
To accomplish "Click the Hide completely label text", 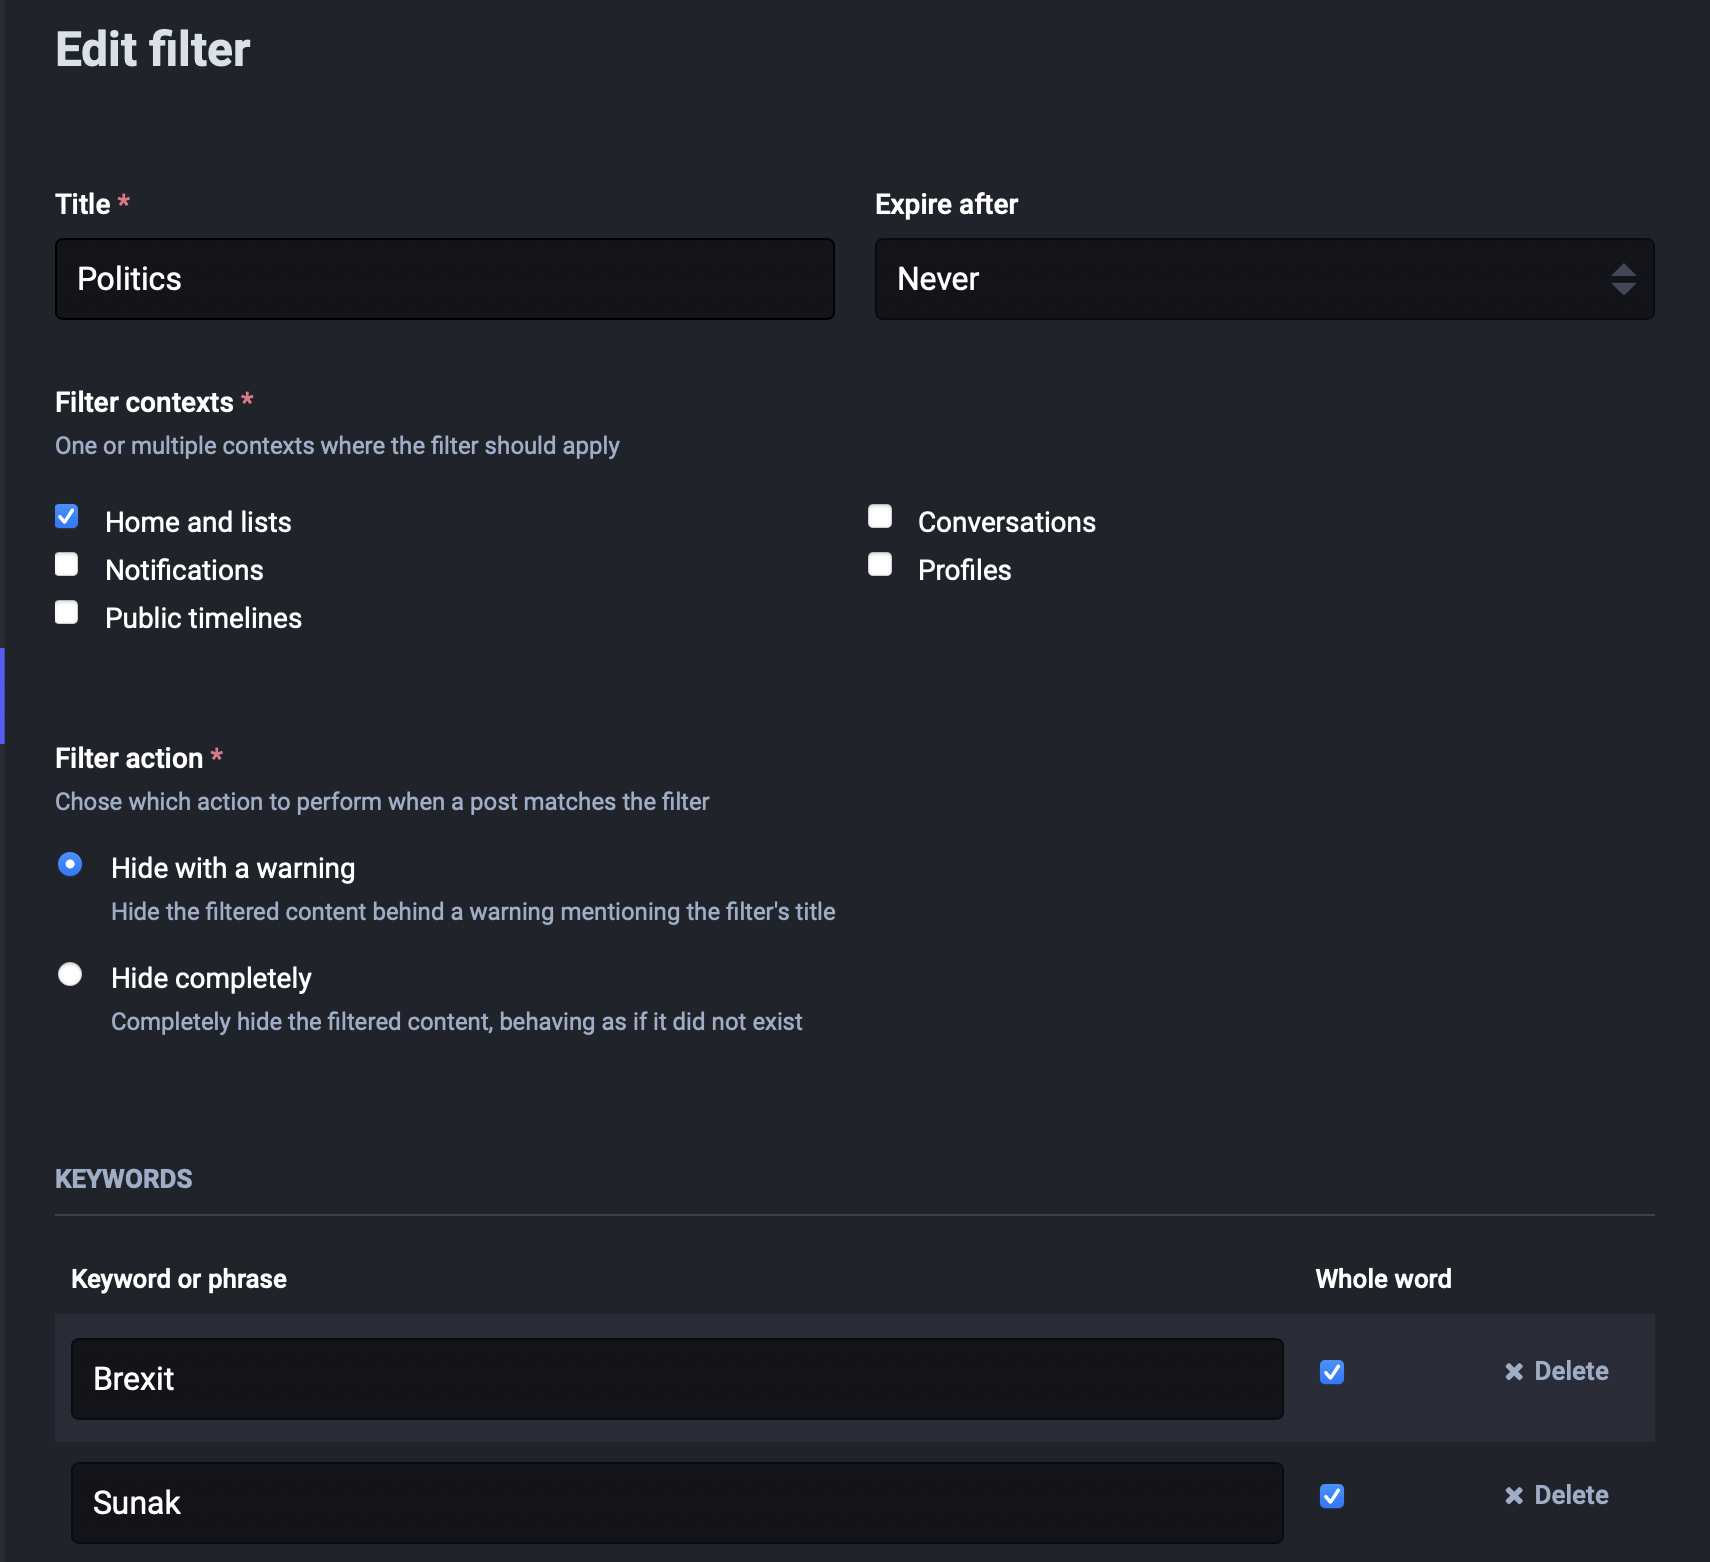I will tap(211, 978).
